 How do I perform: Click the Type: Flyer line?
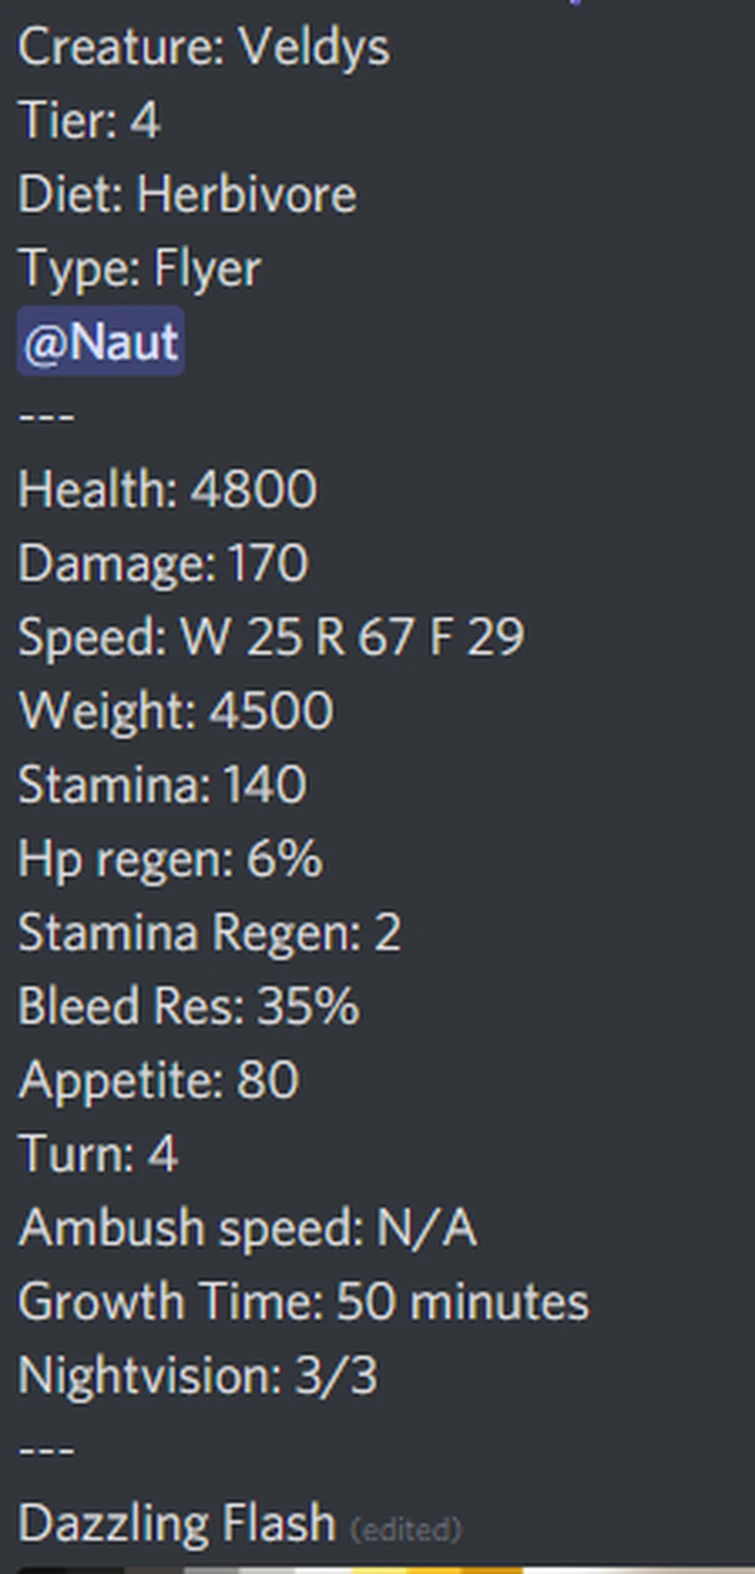point(139,269)
